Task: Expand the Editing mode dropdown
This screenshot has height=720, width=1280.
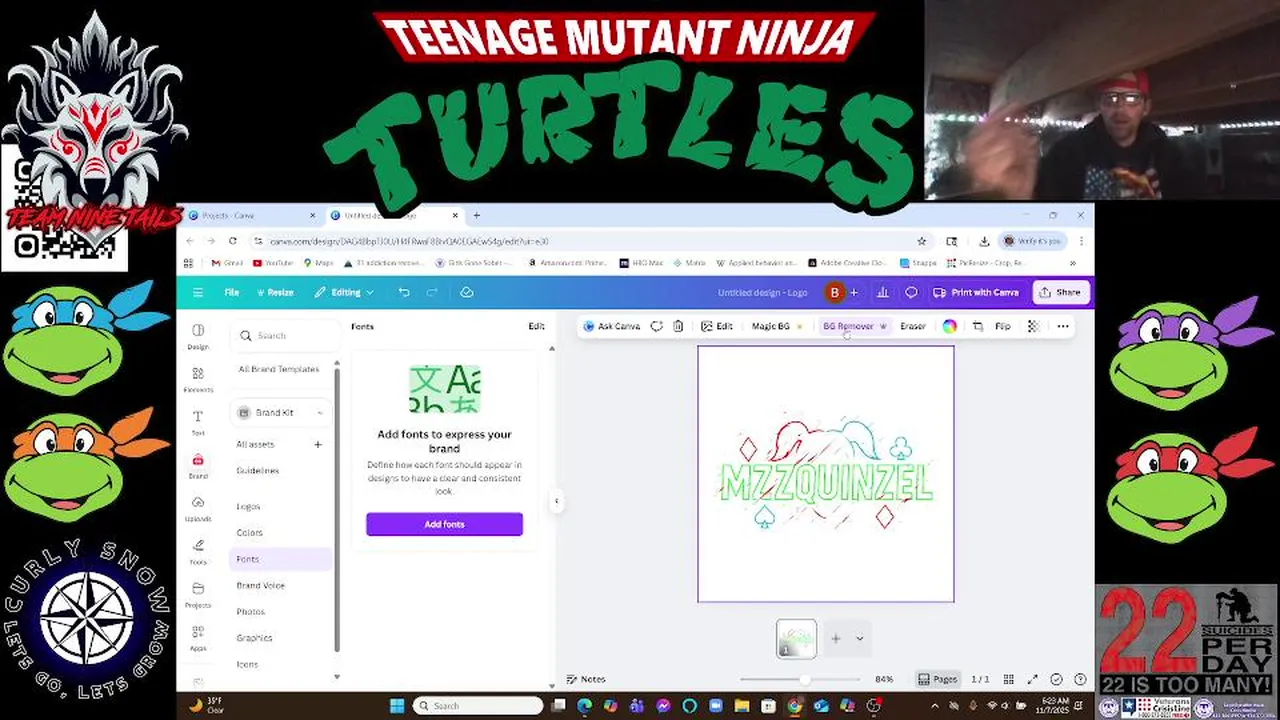Action: (344, 292)
